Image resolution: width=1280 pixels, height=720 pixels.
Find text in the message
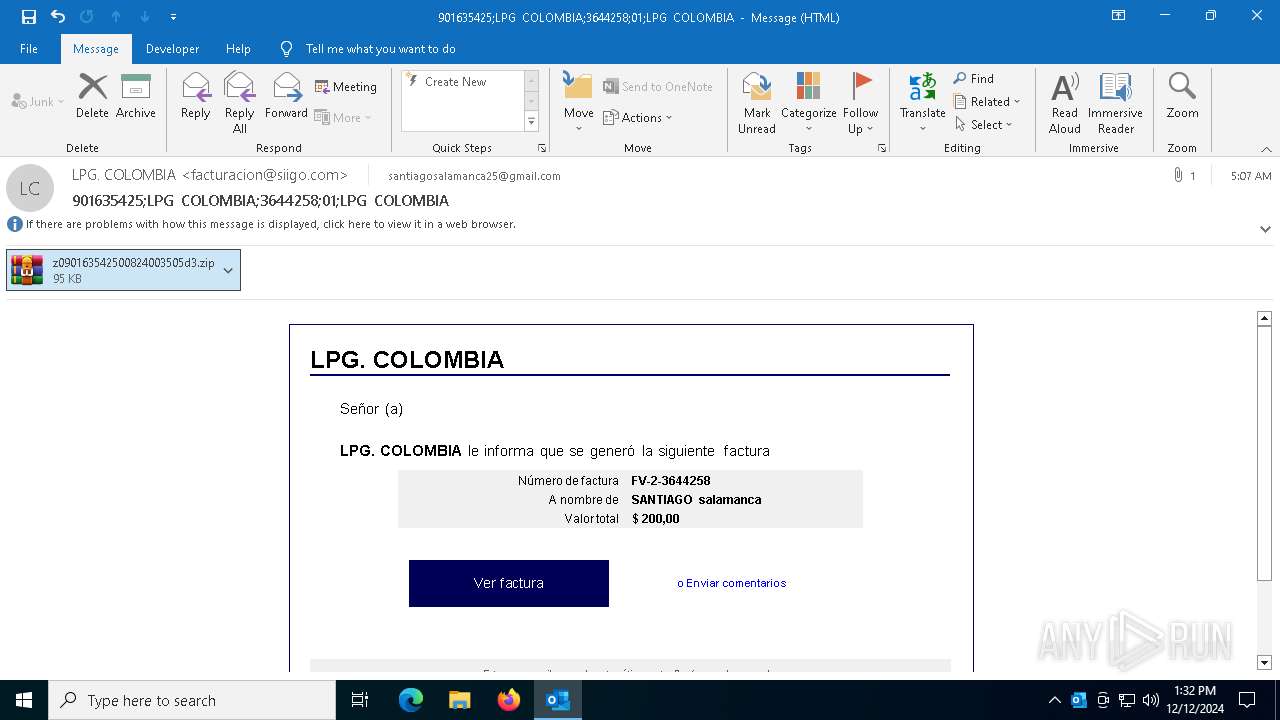[x=974, y=78]
